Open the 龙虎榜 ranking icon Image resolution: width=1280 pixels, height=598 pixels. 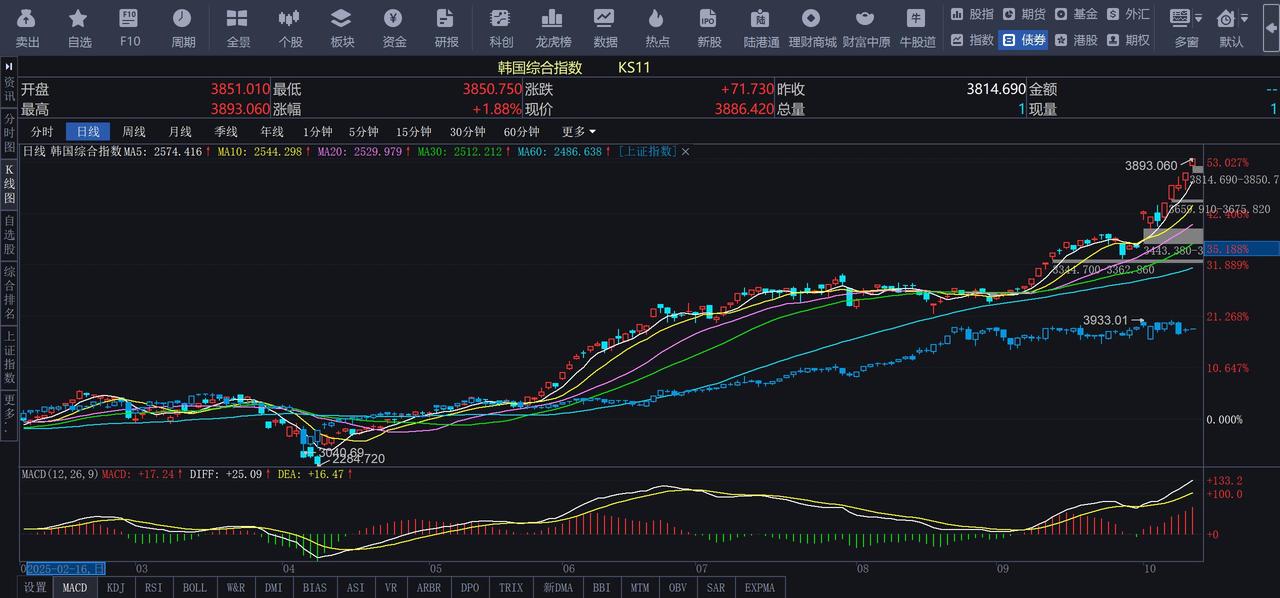coord(552,19)
